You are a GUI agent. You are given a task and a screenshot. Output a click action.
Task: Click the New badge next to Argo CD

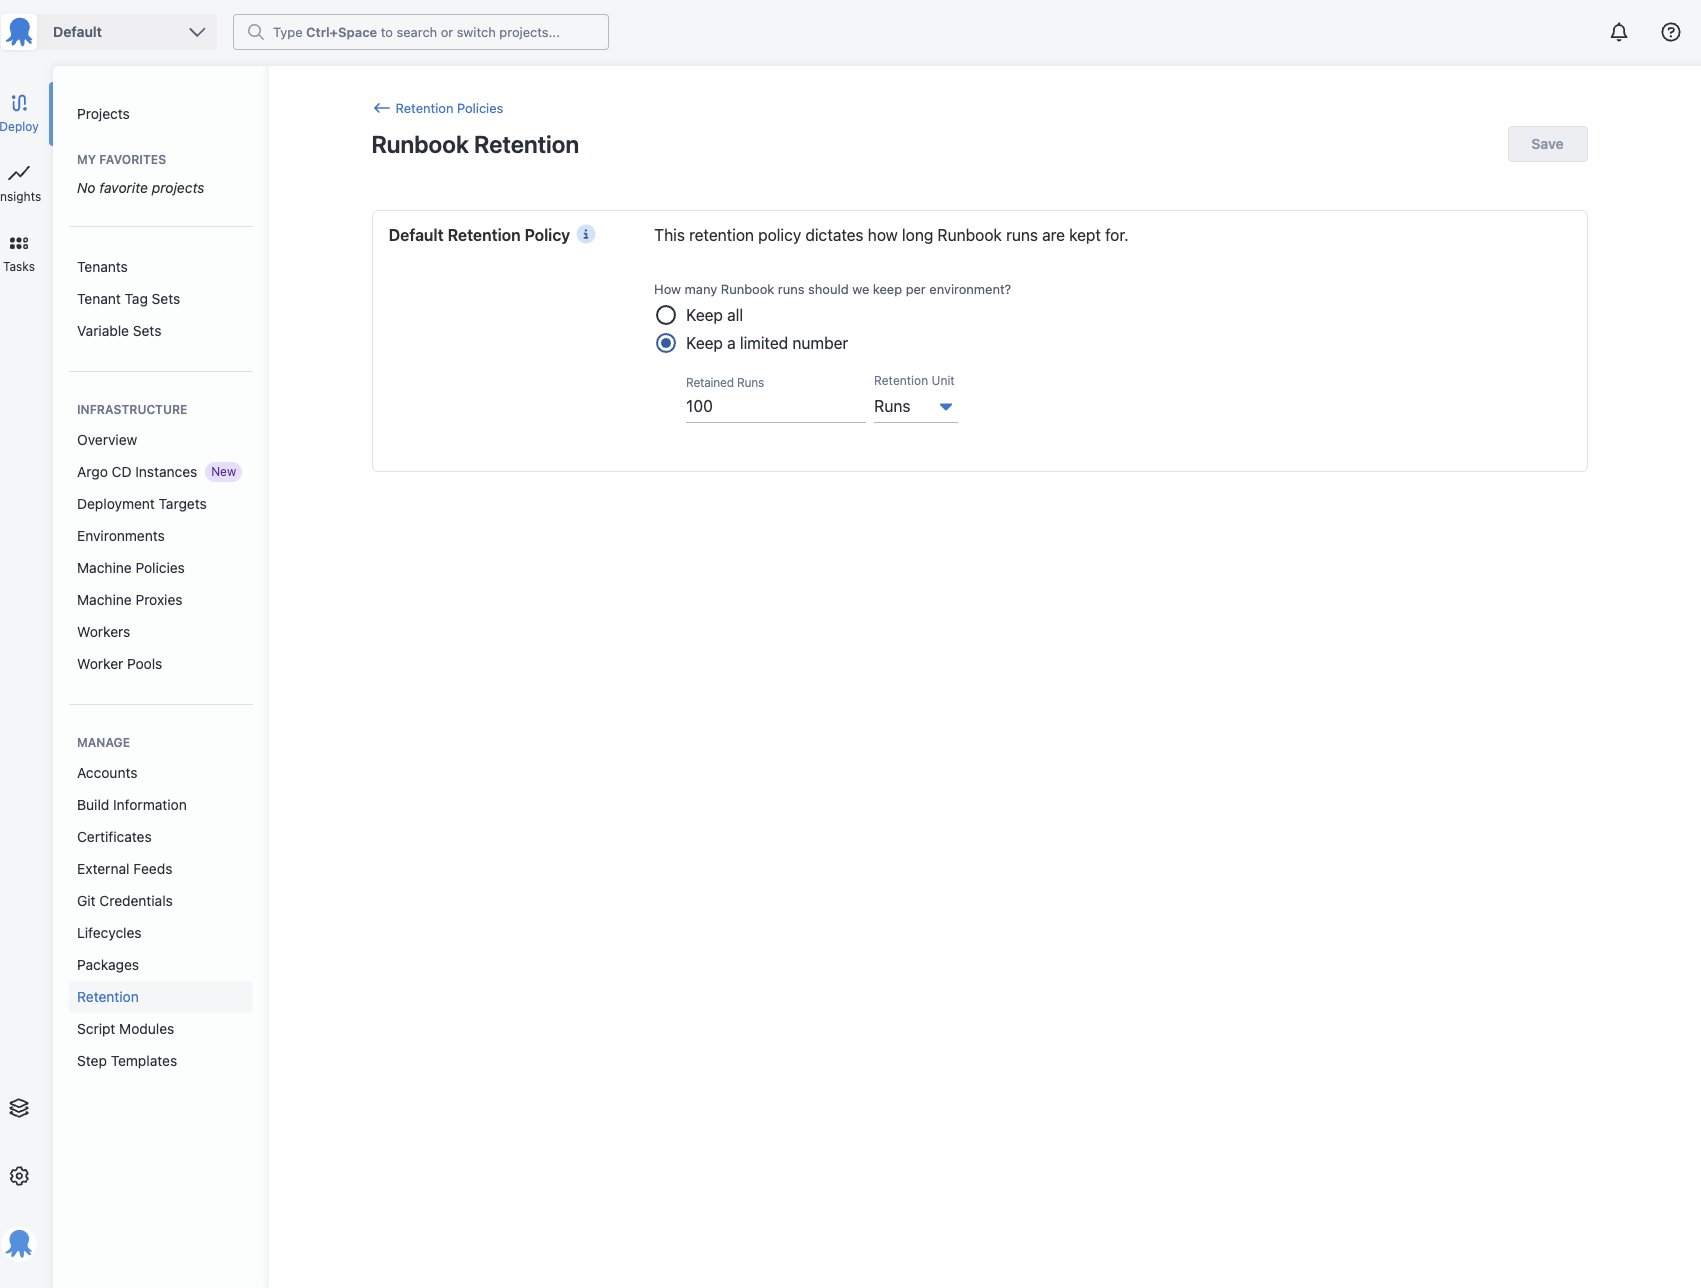tap(224, 472)
